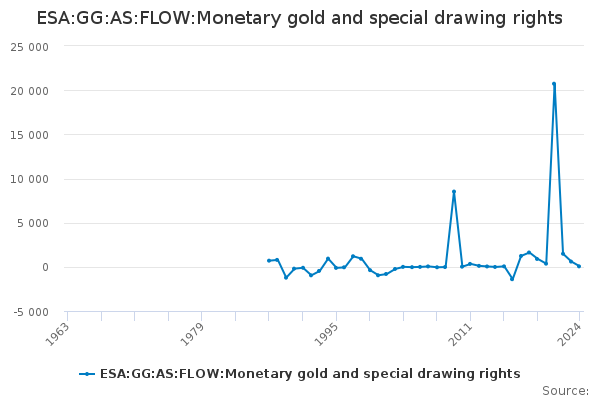Select the lowest dip point just before 2018
600x400 pixels.
[x=512, y=279]
